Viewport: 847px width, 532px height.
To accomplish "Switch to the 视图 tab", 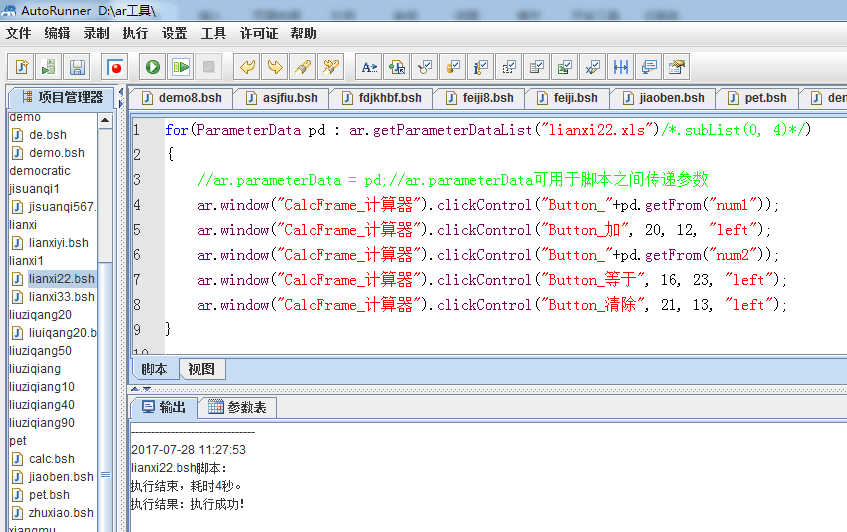I will (201, 369).
